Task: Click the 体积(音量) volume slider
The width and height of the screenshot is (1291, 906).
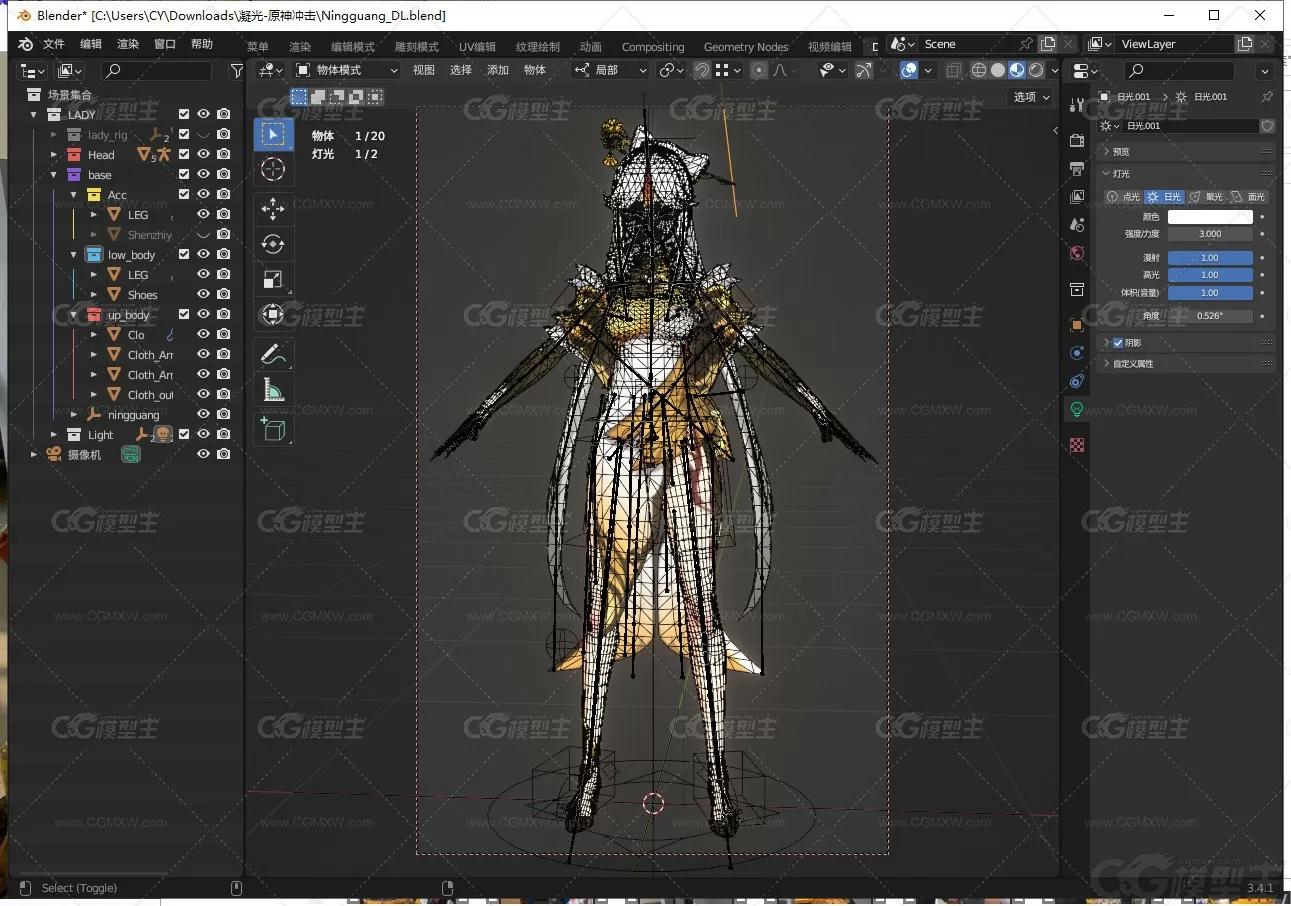Action: point(1210,293)
